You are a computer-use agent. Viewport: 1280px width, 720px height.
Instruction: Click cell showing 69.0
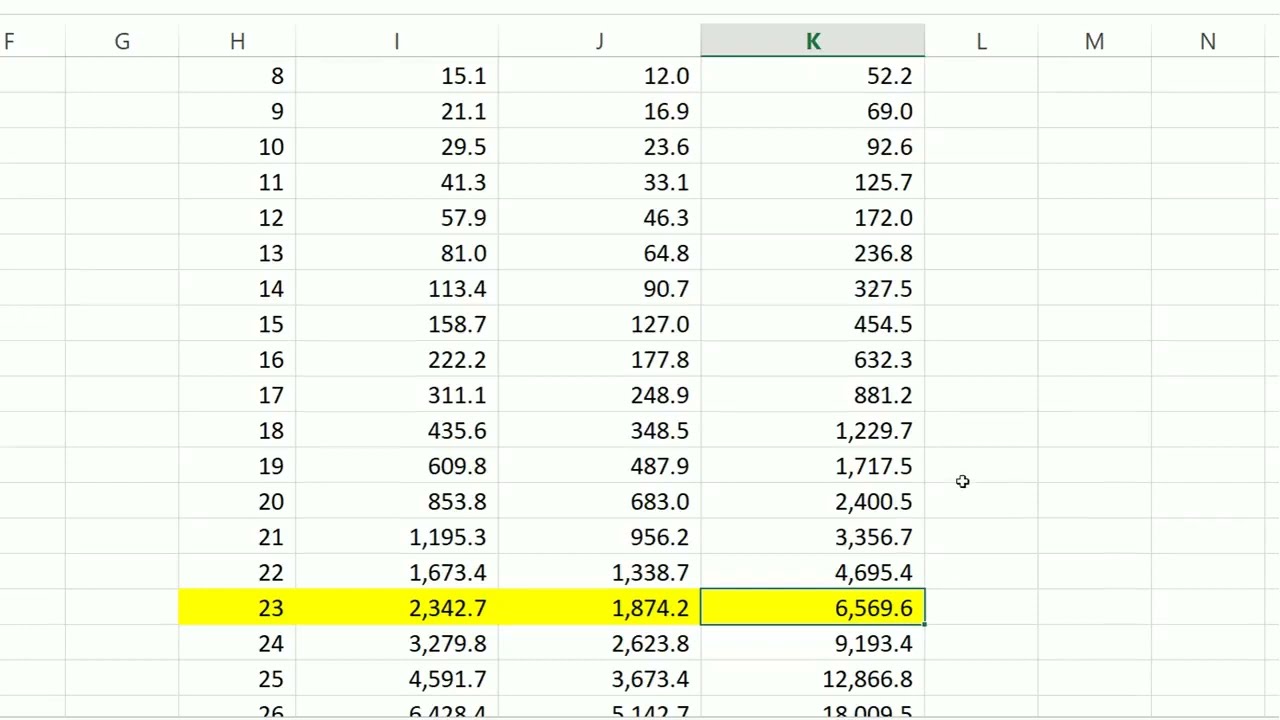coord(813,111)
